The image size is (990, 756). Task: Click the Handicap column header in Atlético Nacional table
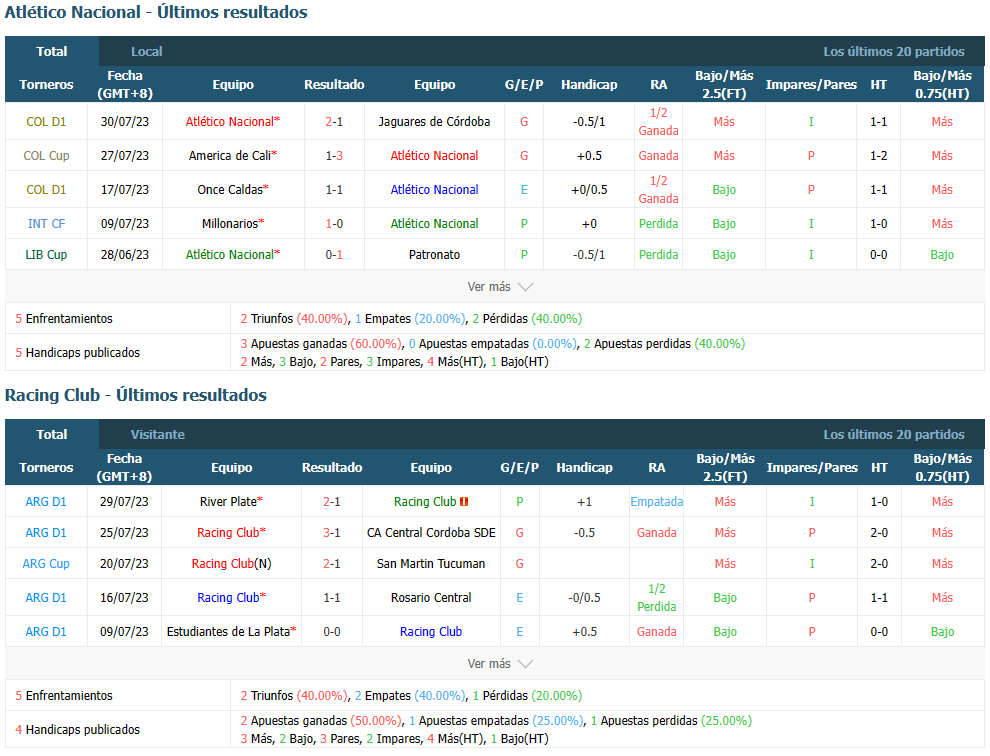point(589,85)
